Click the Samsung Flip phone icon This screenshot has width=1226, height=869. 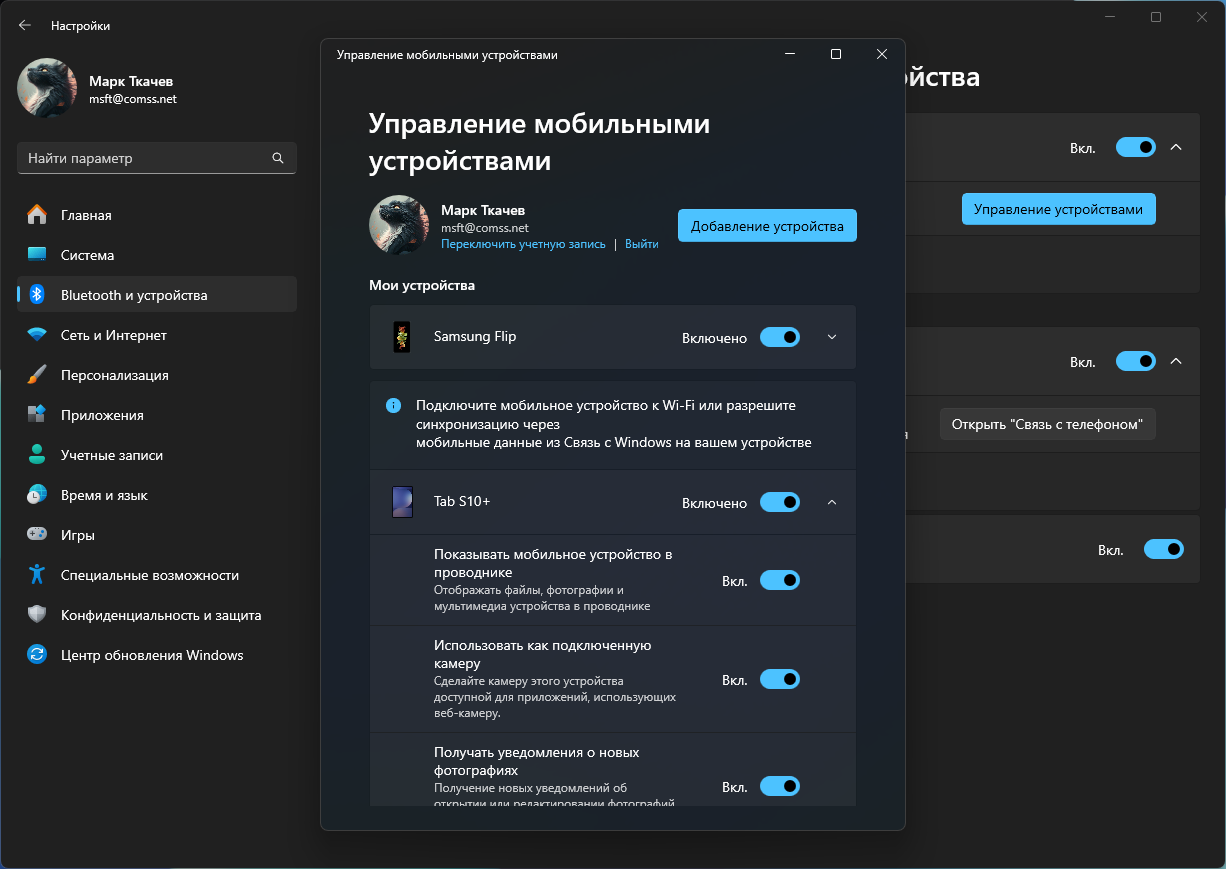click(402, 337)
